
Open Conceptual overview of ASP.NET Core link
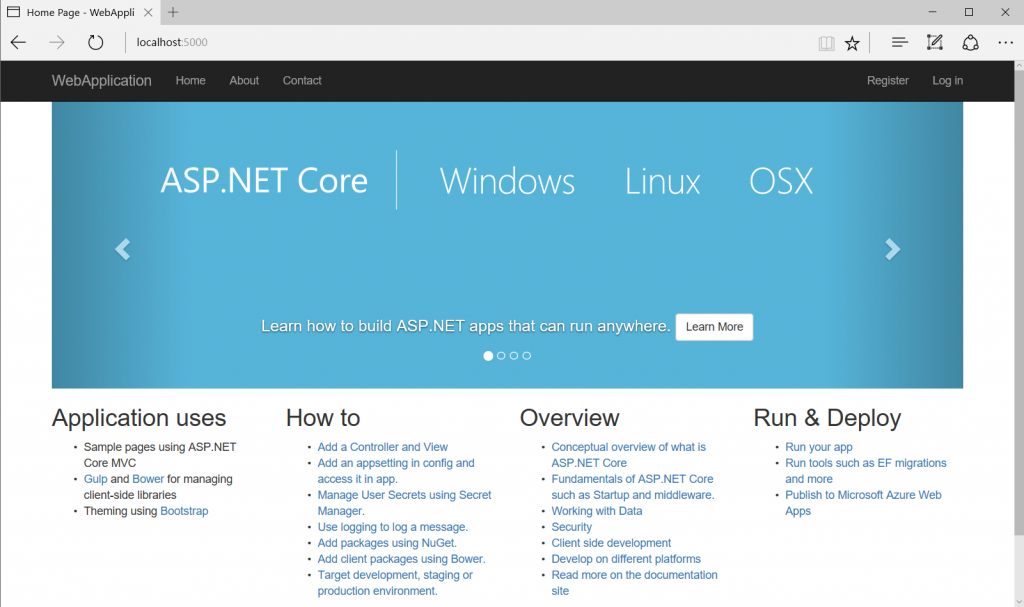point(628,455)
